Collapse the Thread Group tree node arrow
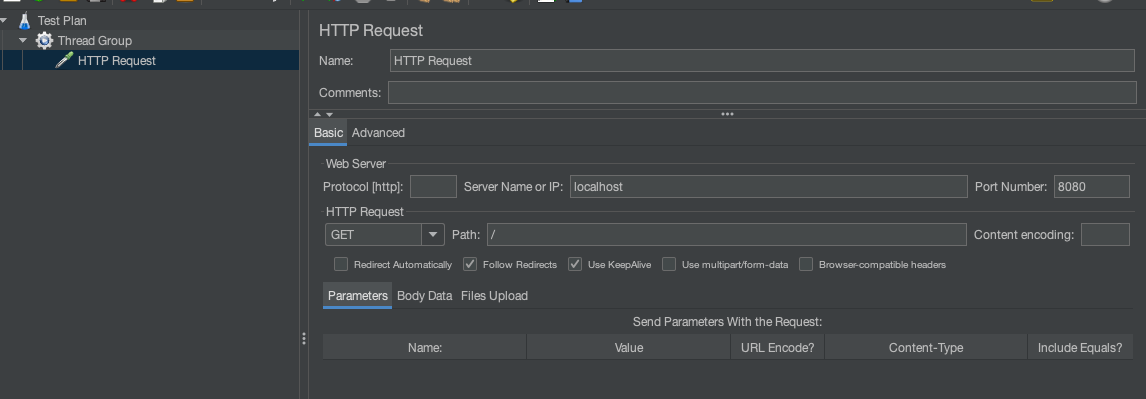This screenshot has height=399, width=1146. click(x=23, y=40)
